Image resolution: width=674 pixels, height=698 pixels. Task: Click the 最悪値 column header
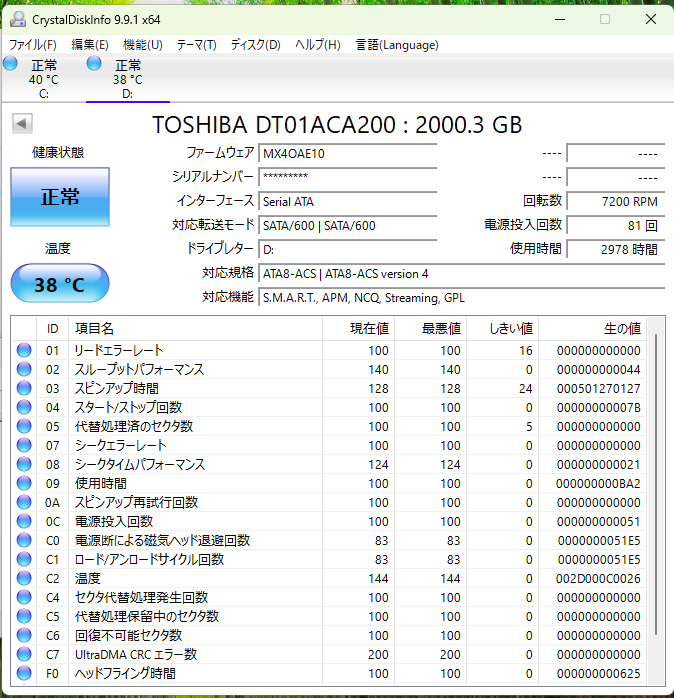430,329
